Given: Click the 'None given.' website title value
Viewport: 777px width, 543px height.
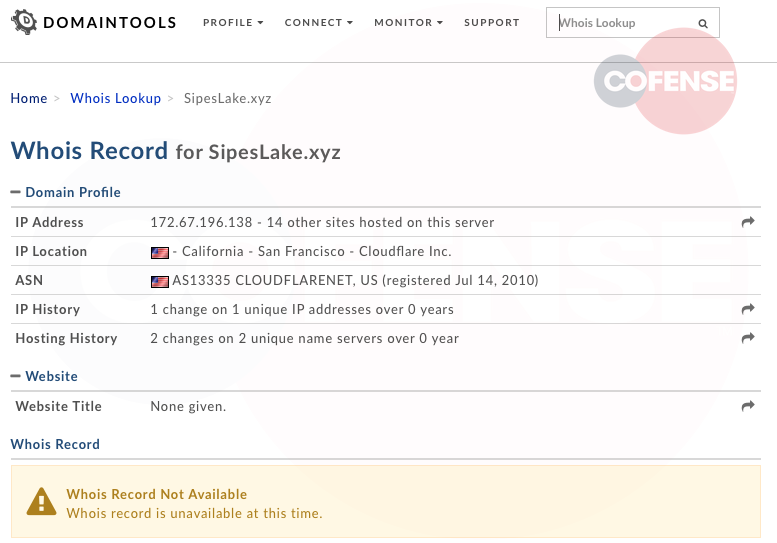Looking at the screenshot, I should (188, 406).
